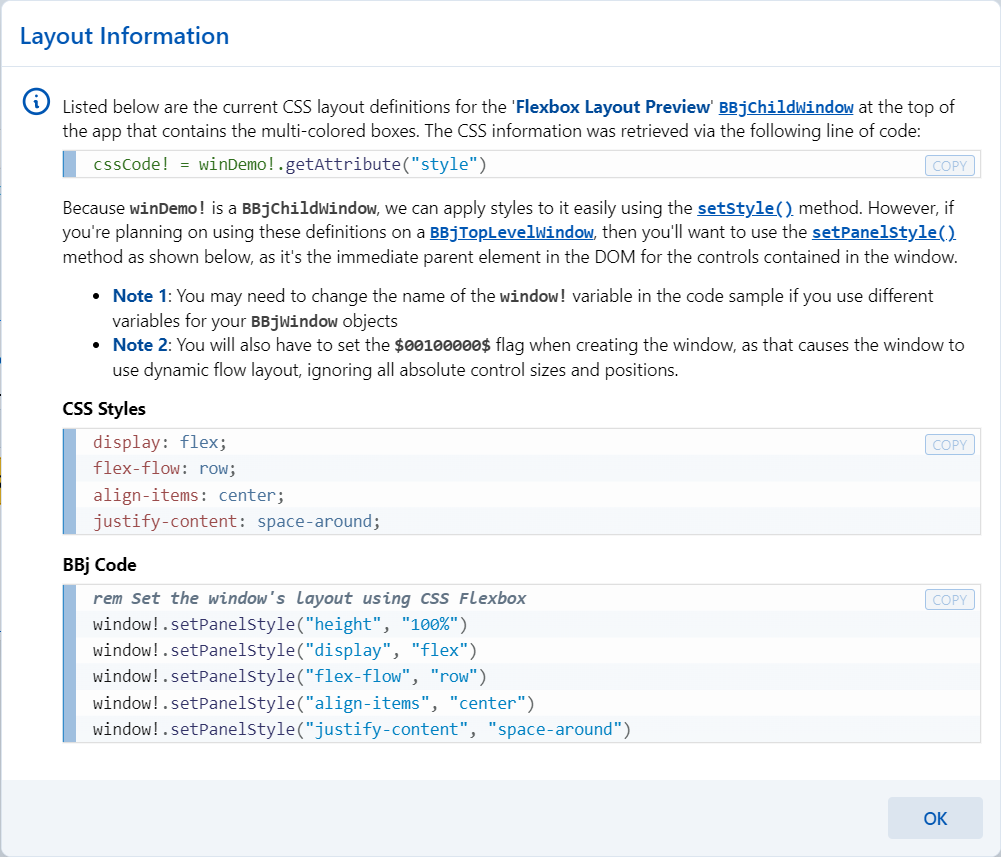Click the Layout Information dialog title
The width and height of the screenshot is (1001, 857).
[x=124, y=35]
